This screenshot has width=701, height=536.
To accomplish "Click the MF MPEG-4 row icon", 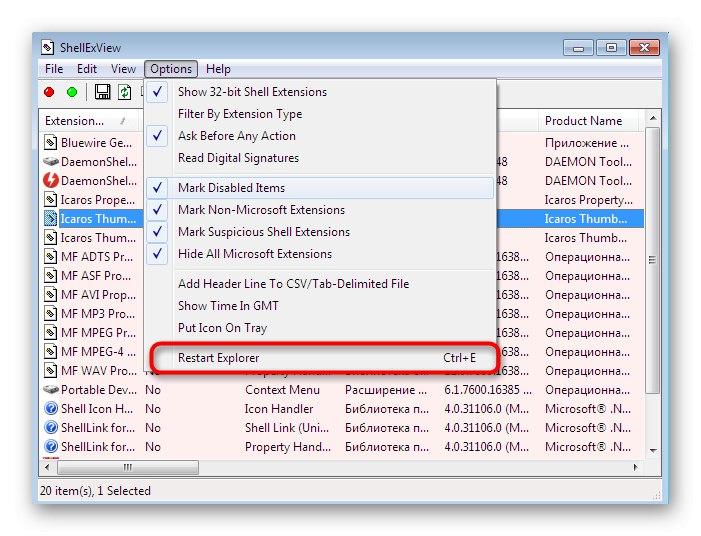I will point(51,351).
